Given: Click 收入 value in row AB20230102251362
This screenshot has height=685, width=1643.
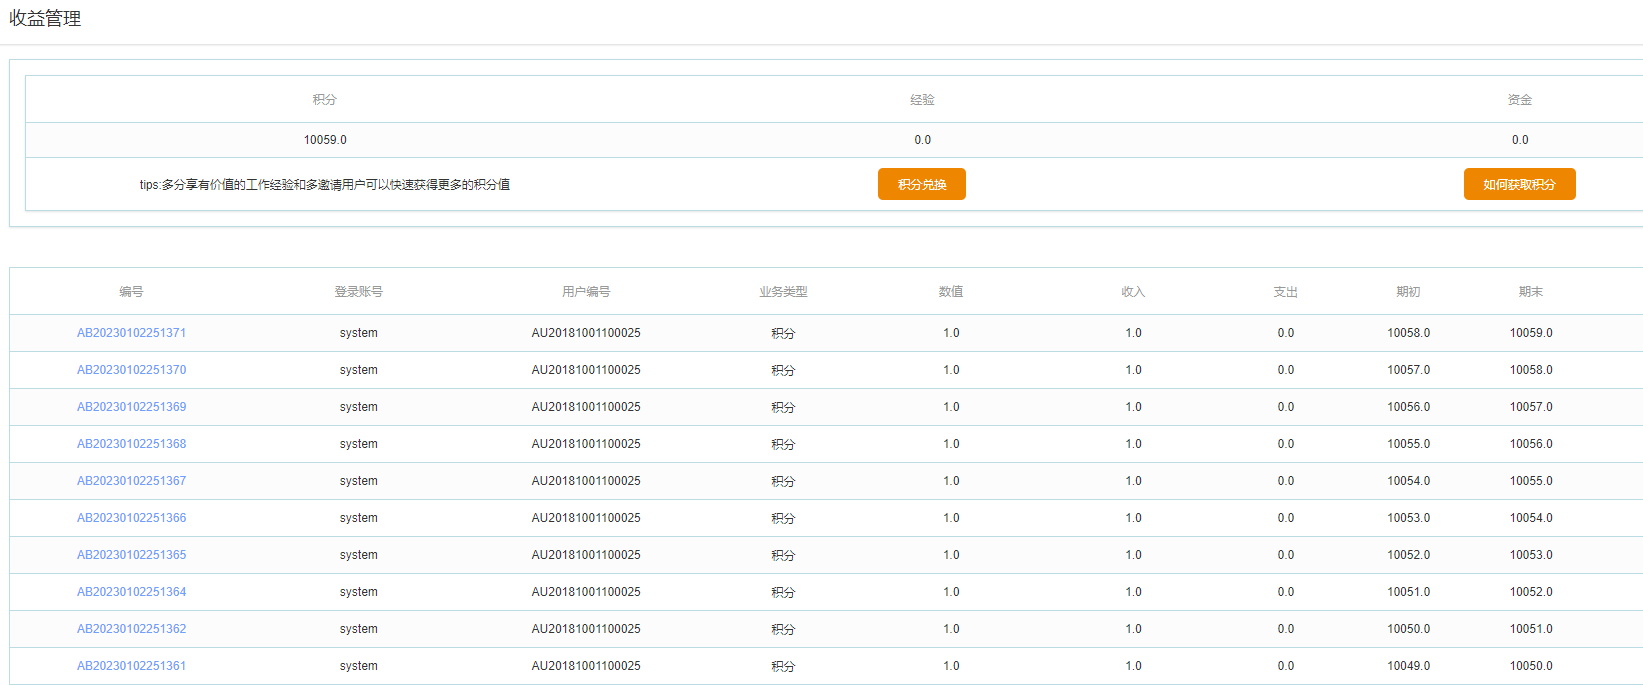Looking at the screenshot, I should (1133, 629).
